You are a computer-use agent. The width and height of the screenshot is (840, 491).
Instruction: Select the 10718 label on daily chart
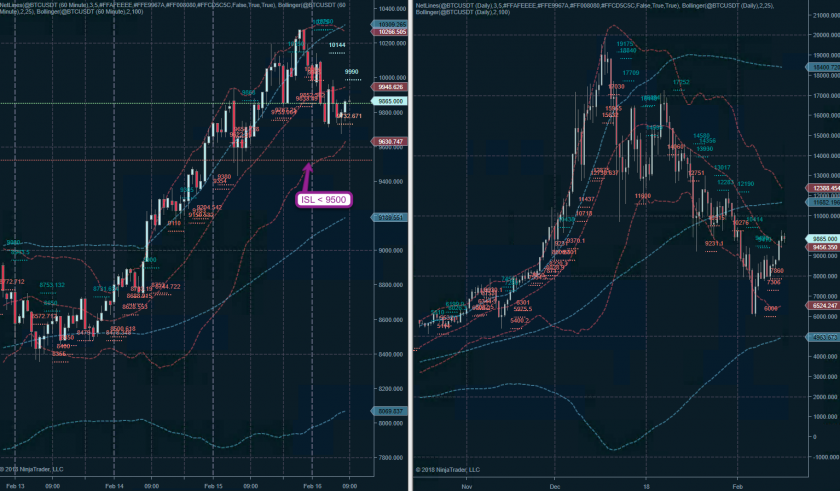click(x=584, y=213)
